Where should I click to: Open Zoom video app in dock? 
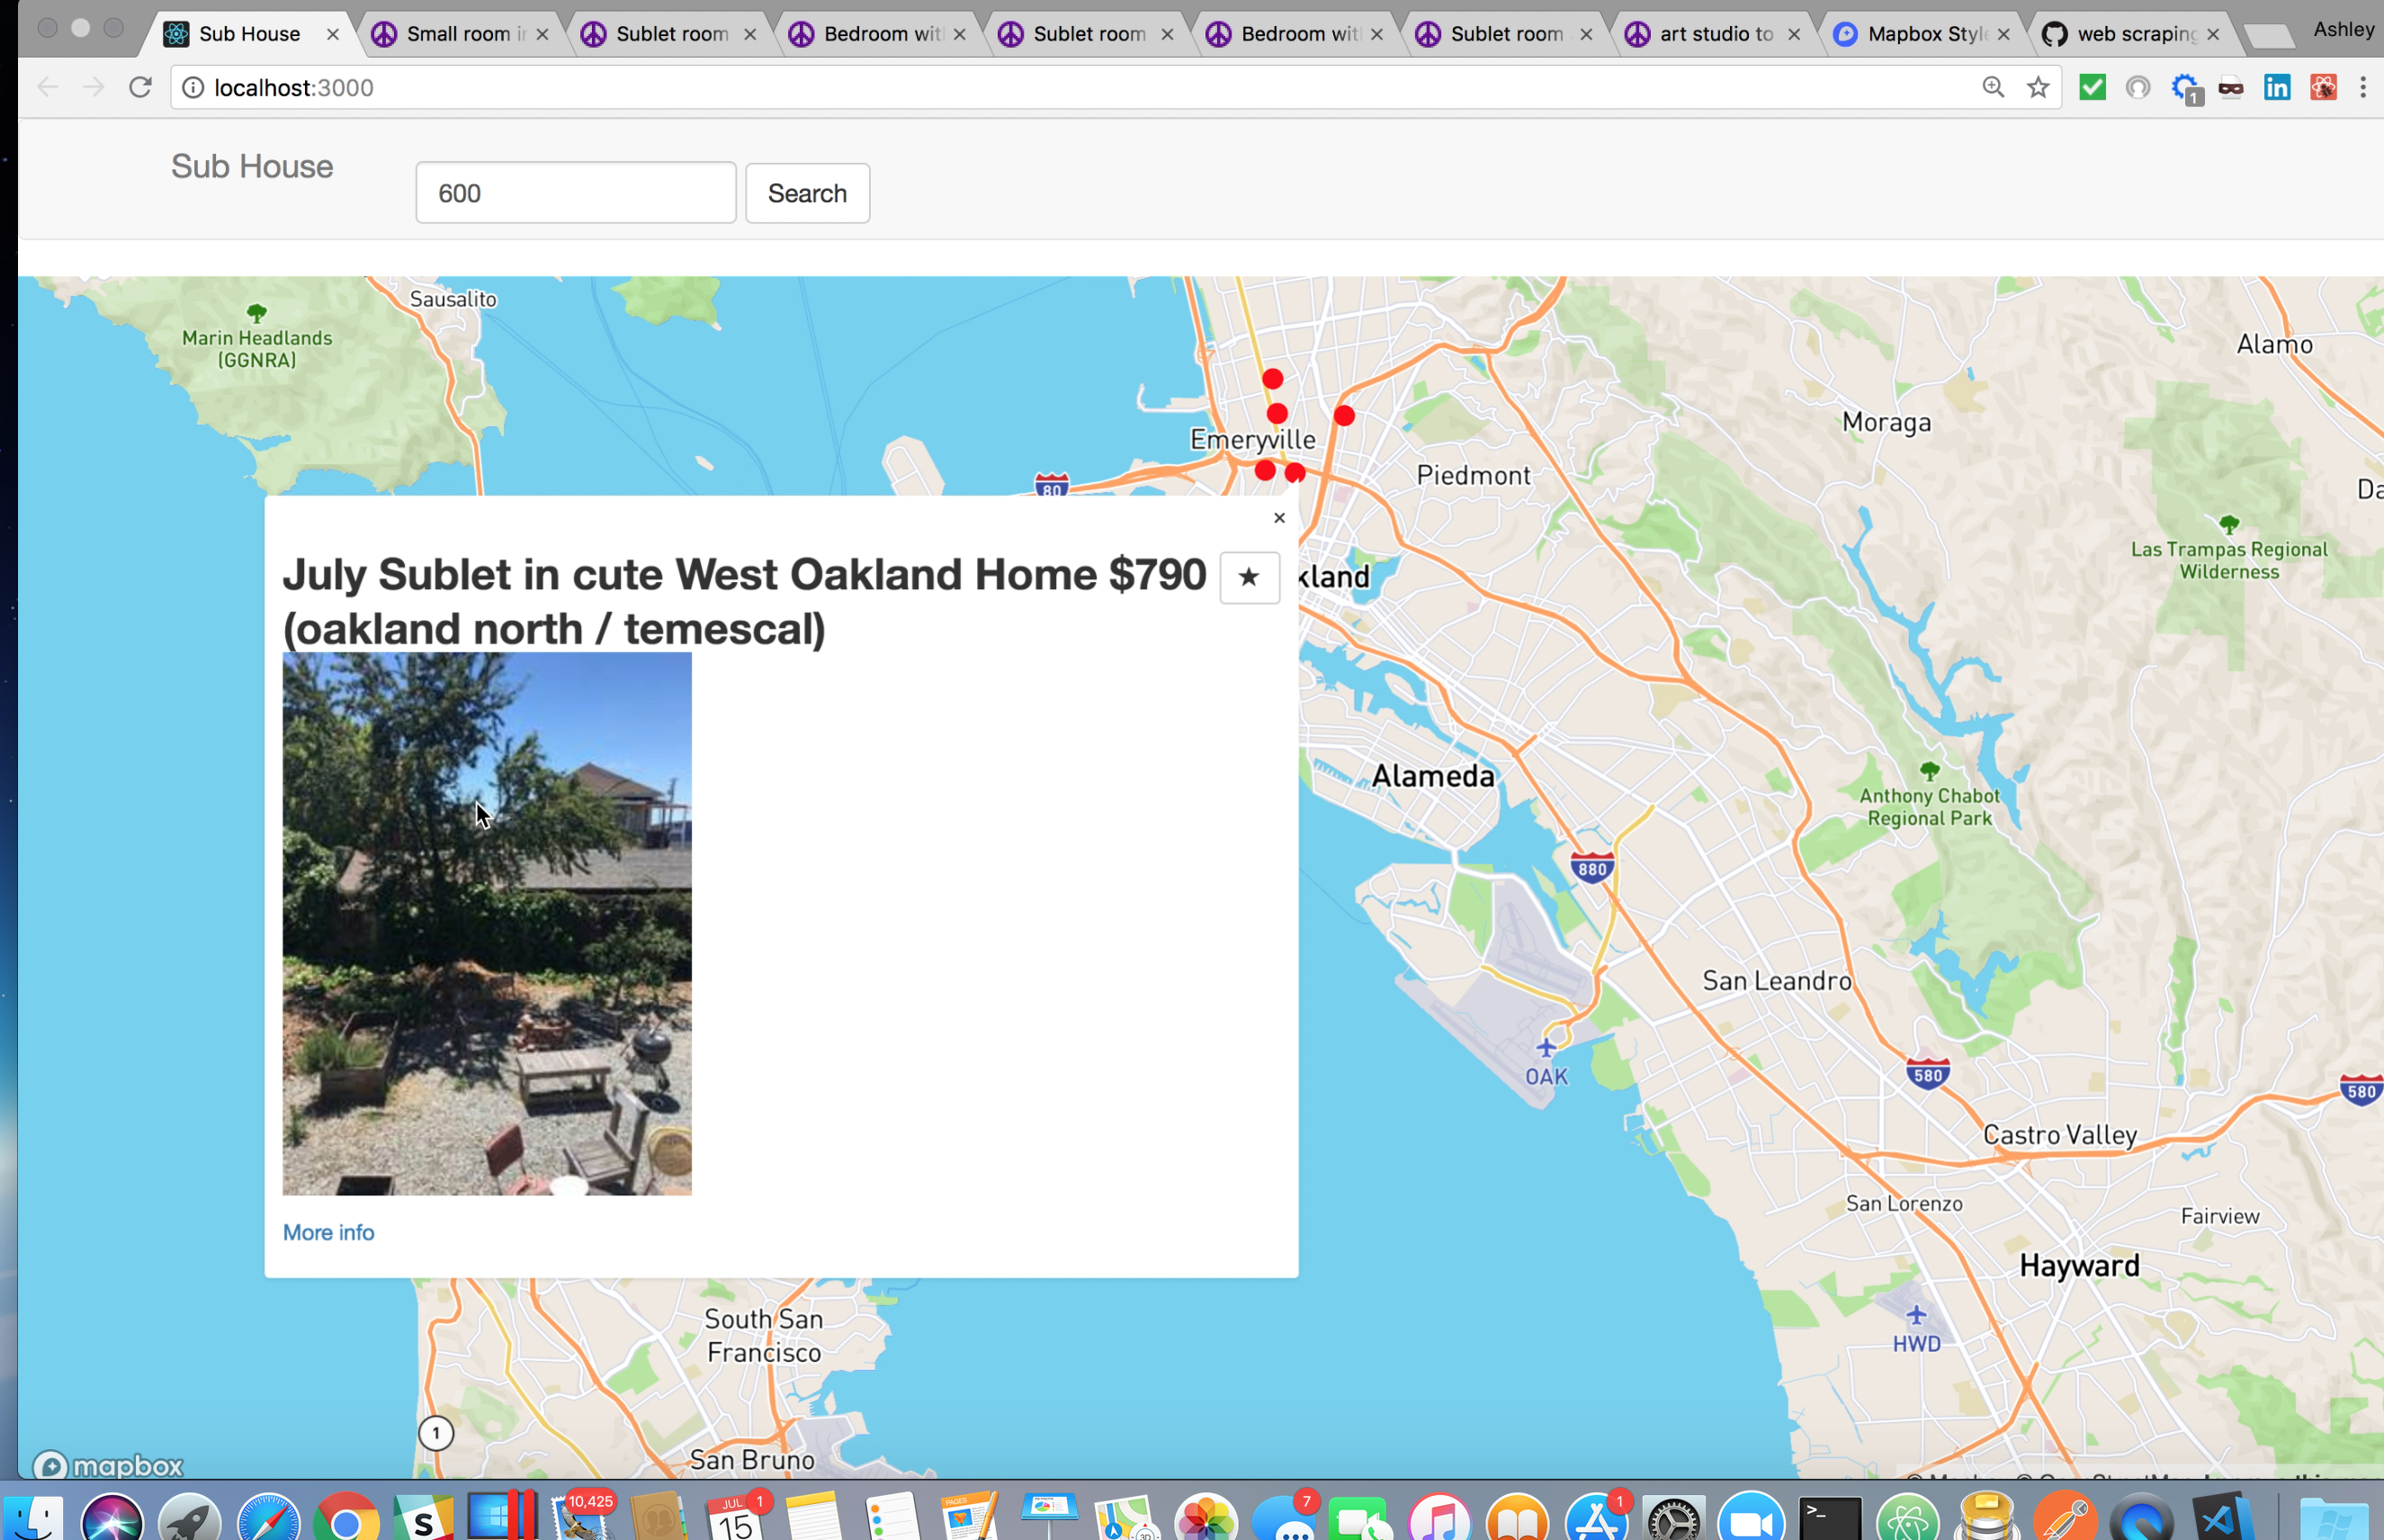coord(1752,1518)
